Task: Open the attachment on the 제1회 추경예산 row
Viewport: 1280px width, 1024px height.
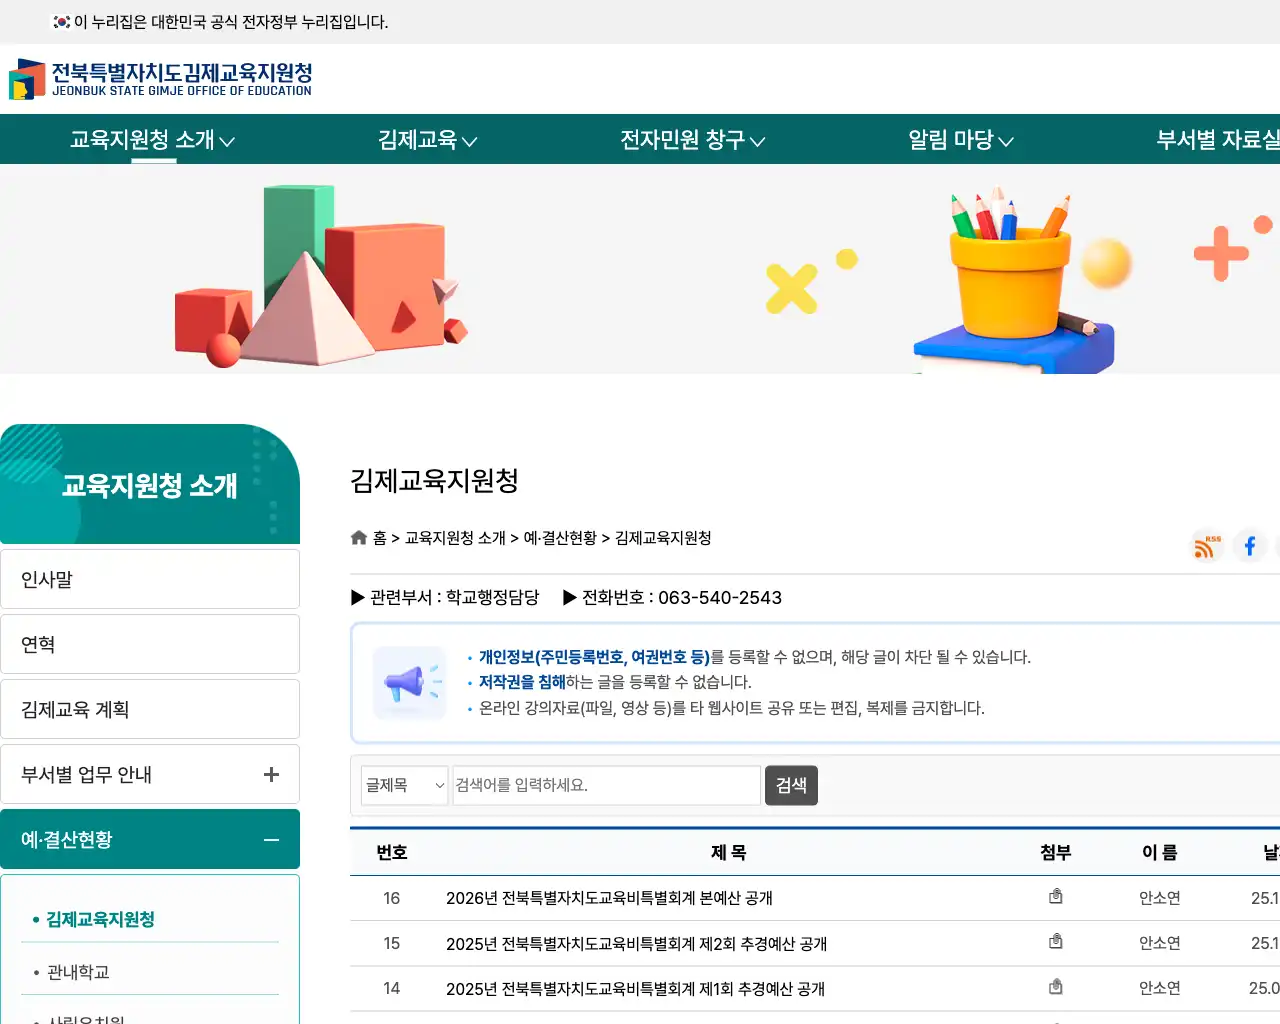Action: pyautogui.click(x=1055, y=987)
